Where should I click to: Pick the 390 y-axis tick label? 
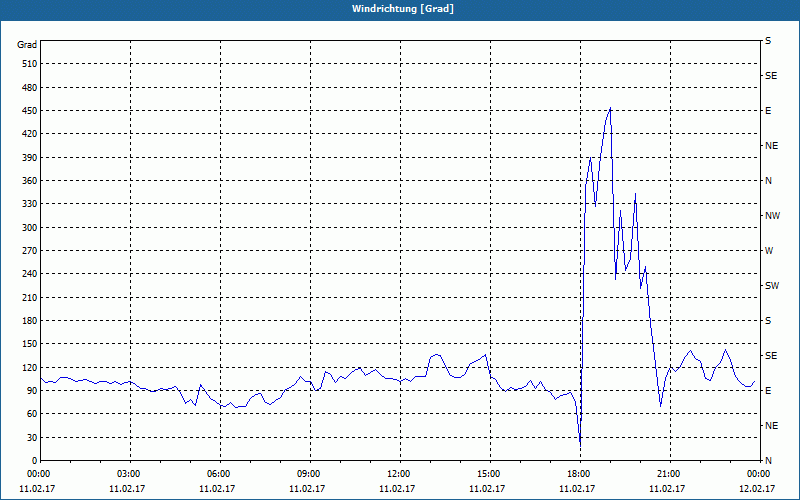(29, 158)
